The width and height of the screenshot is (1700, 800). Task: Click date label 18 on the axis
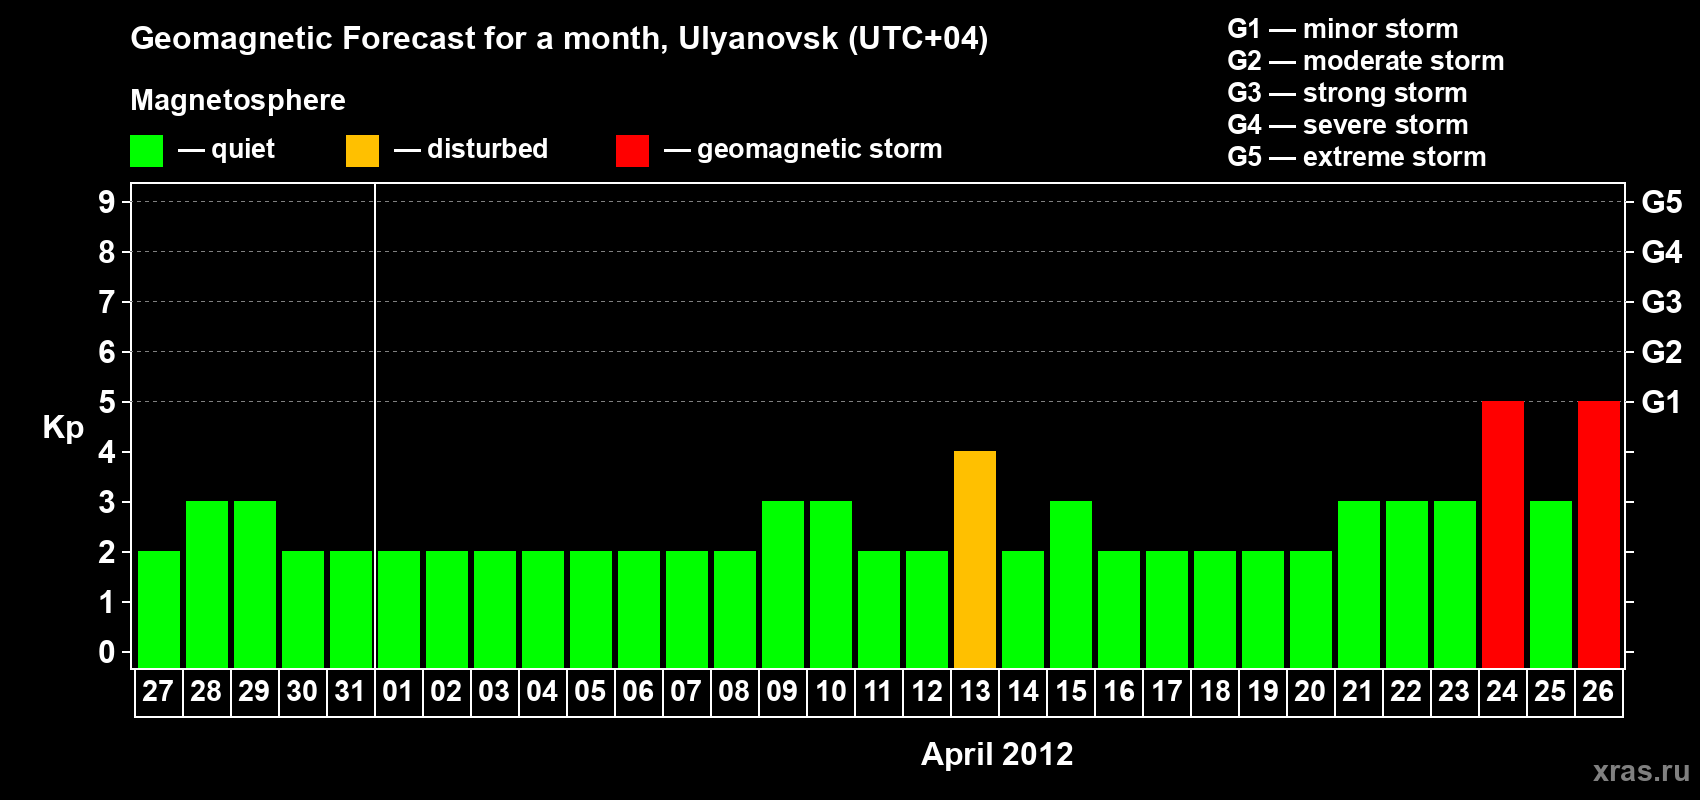tap(1214, 692)
